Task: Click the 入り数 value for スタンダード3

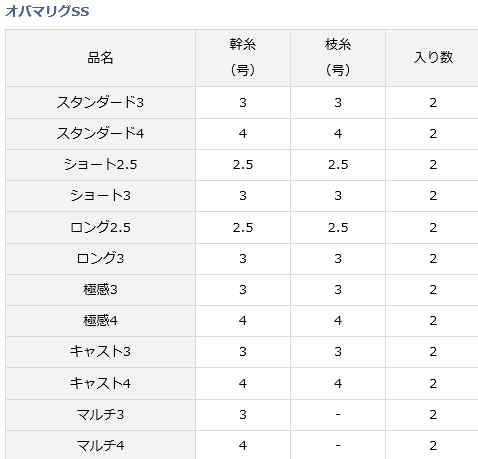Action: (432, 102)
